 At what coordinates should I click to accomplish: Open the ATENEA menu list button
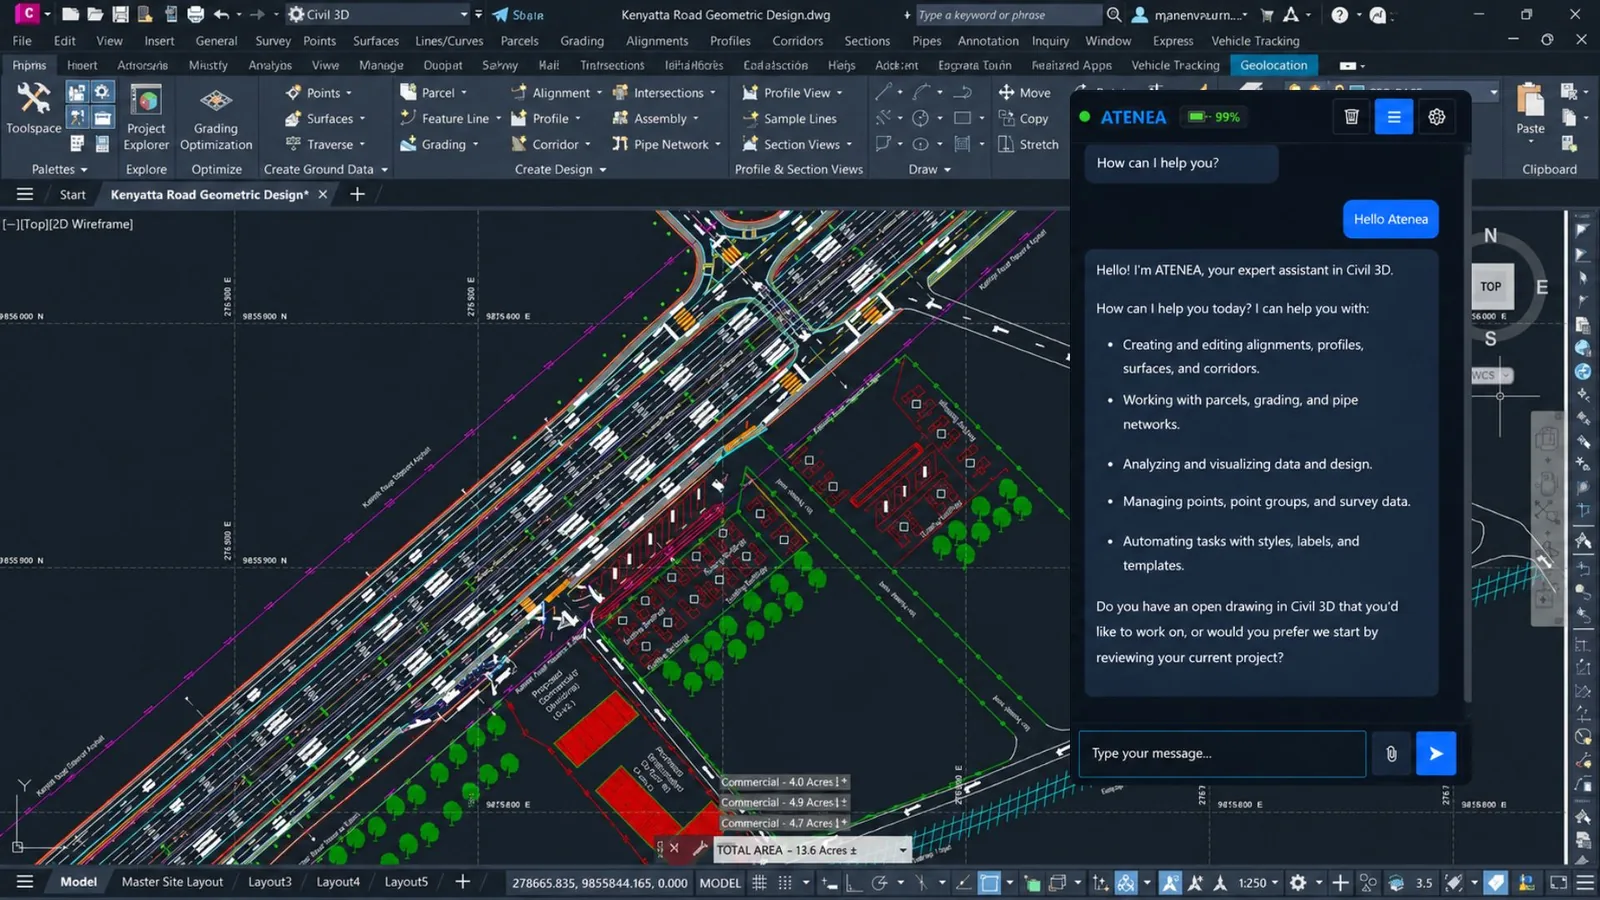point(1394,117)
